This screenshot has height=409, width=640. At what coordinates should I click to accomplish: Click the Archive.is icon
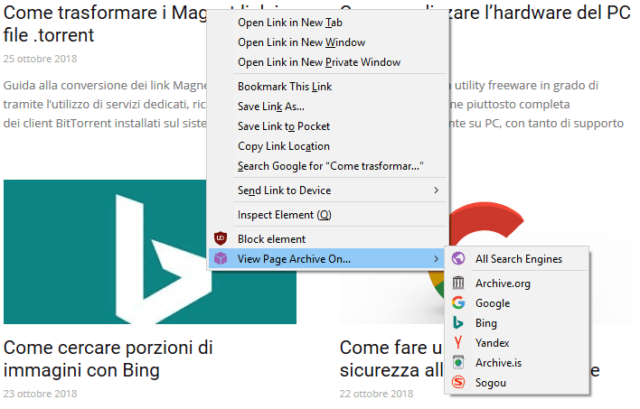pos(458,363)
